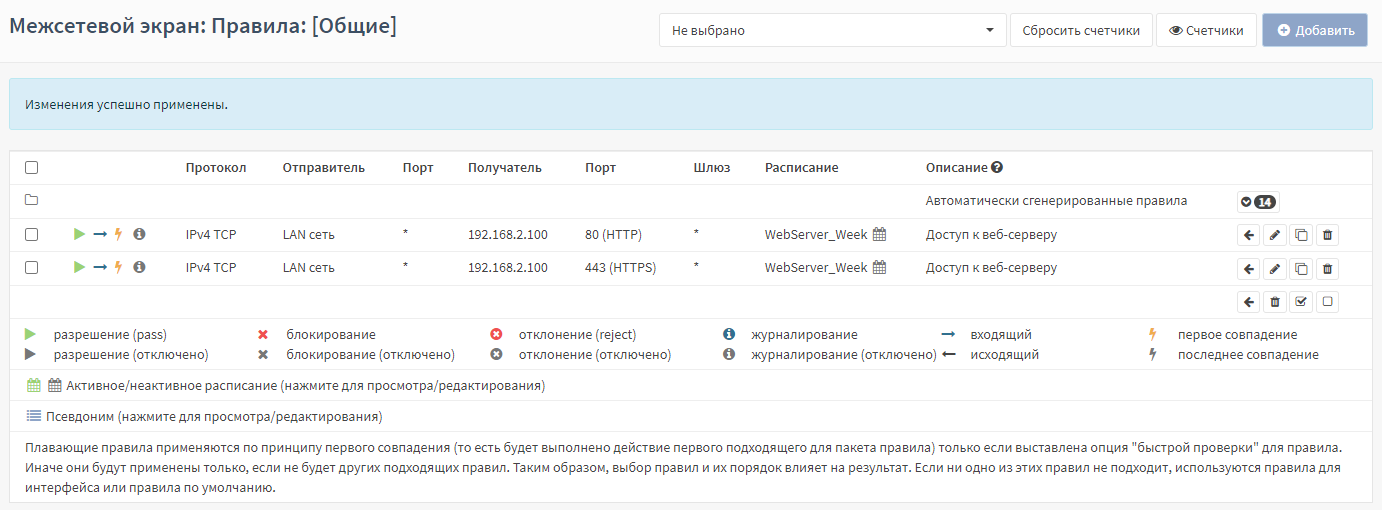Screen dimensions: 1382x510
Task: Open the Не выбрано category dropdown
Action: [x=833, y=30]
